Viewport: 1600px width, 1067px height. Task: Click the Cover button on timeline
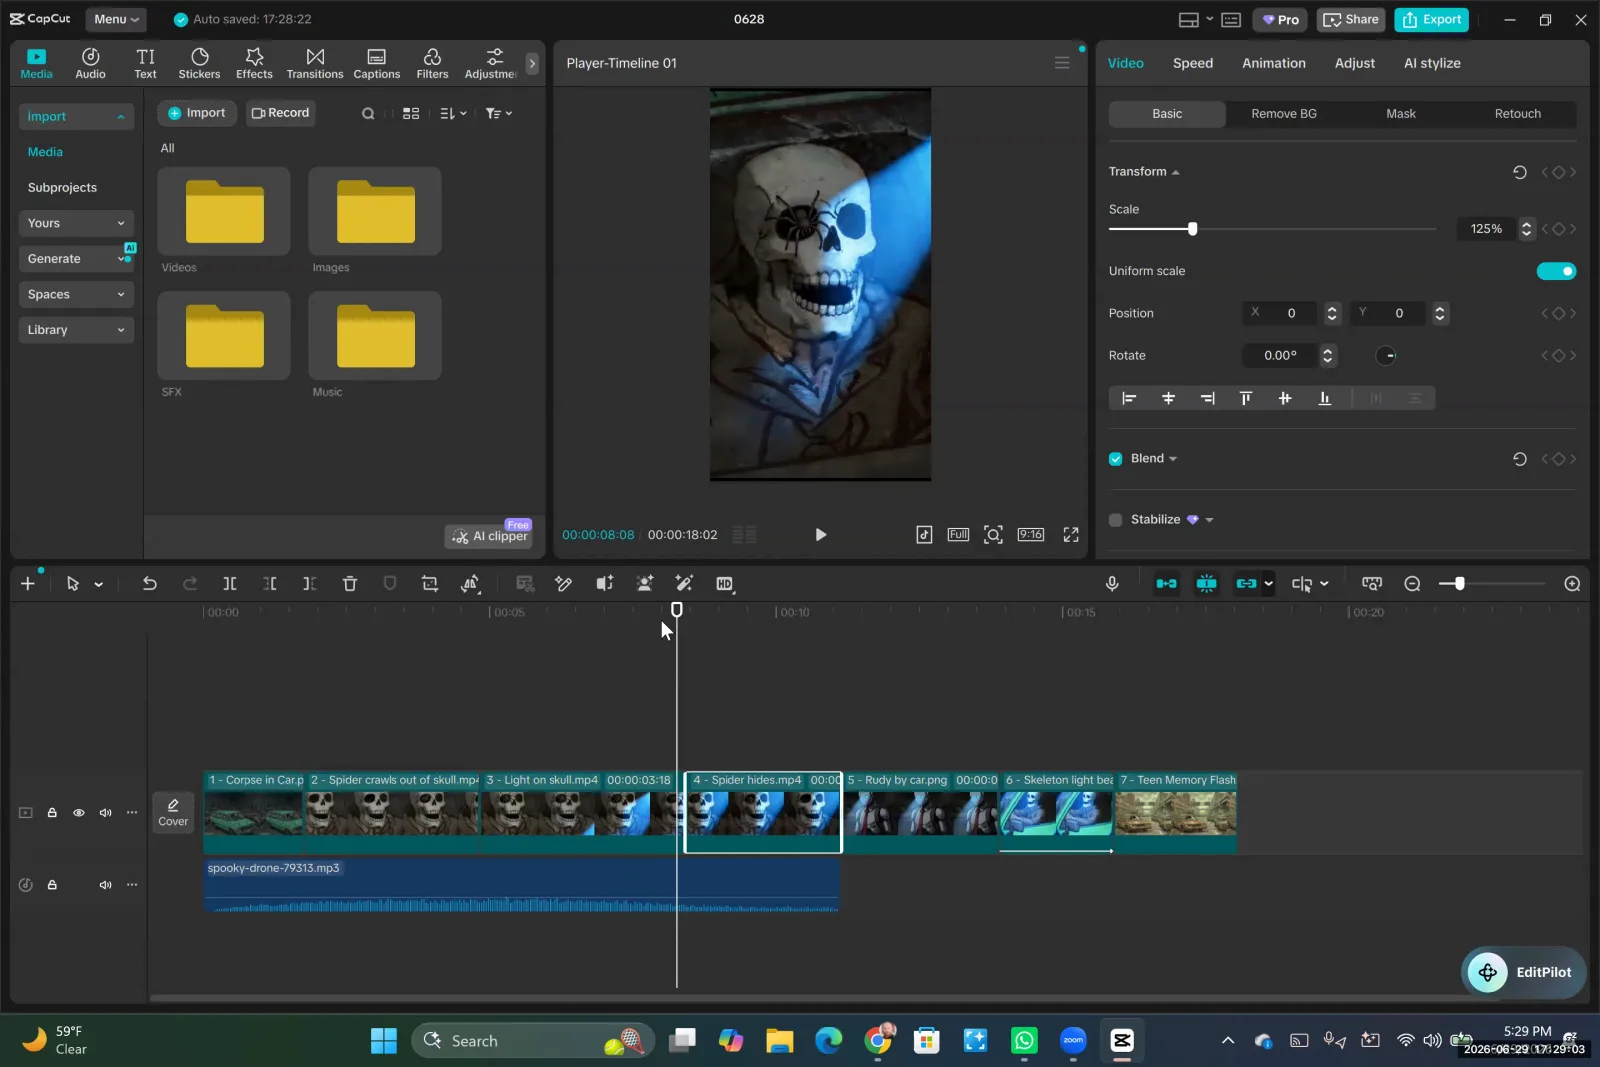pyautogui.click(x=173, y=812)
